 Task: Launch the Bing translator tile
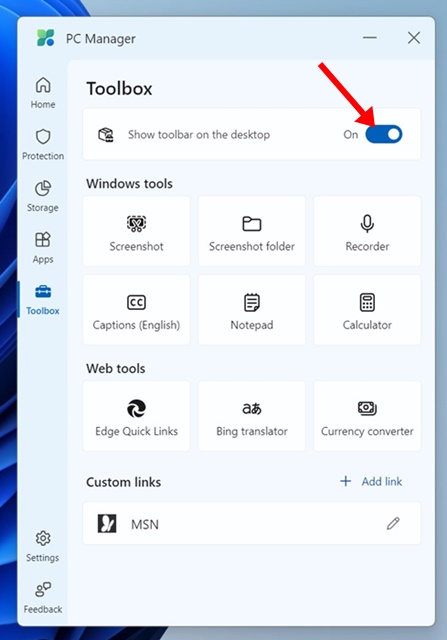[252, 416]
